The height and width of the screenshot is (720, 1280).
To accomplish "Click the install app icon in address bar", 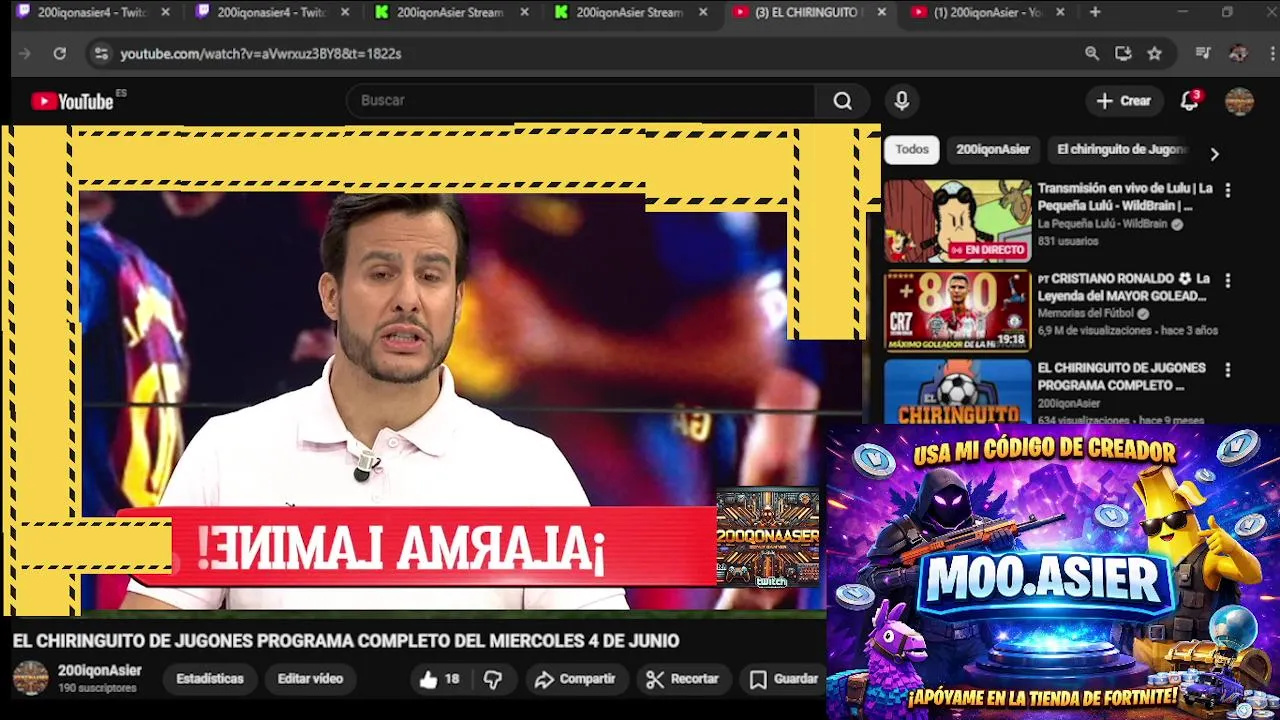I will coord(1123,54).
